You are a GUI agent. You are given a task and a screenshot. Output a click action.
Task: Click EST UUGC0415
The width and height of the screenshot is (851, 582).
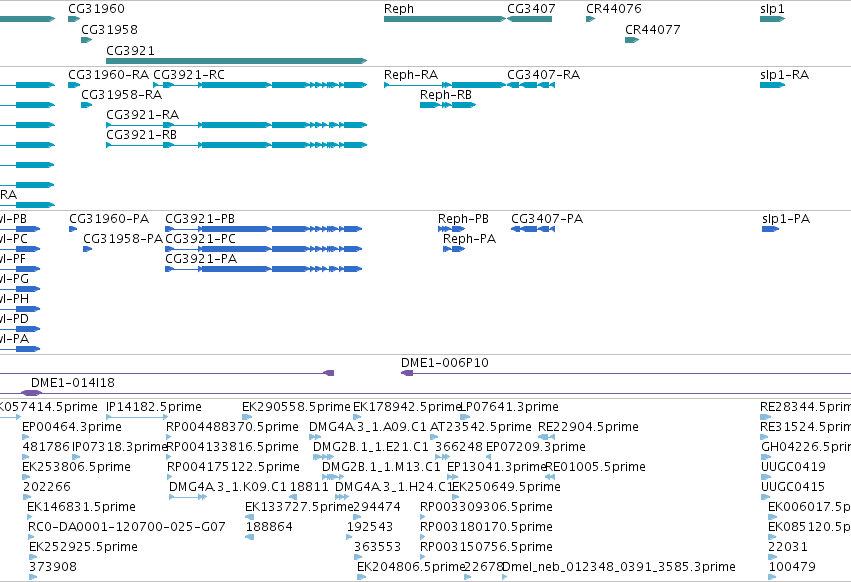(x=765, y=497)
